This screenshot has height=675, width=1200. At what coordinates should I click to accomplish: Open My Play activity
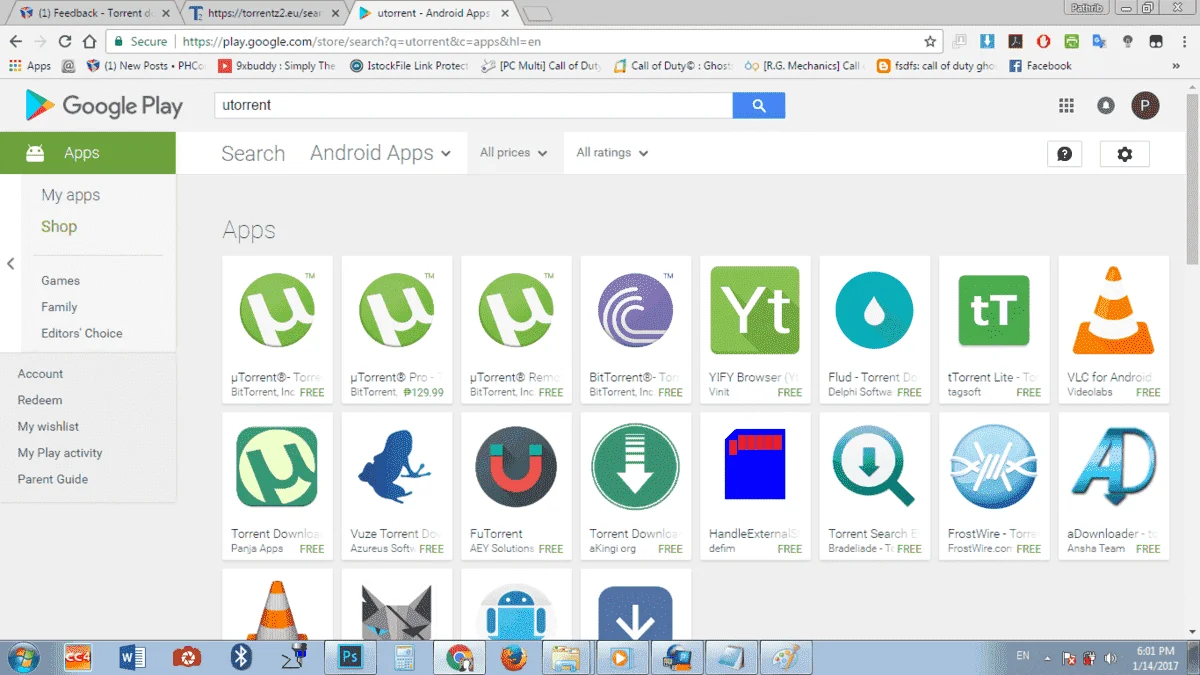[x=60, y=453]
